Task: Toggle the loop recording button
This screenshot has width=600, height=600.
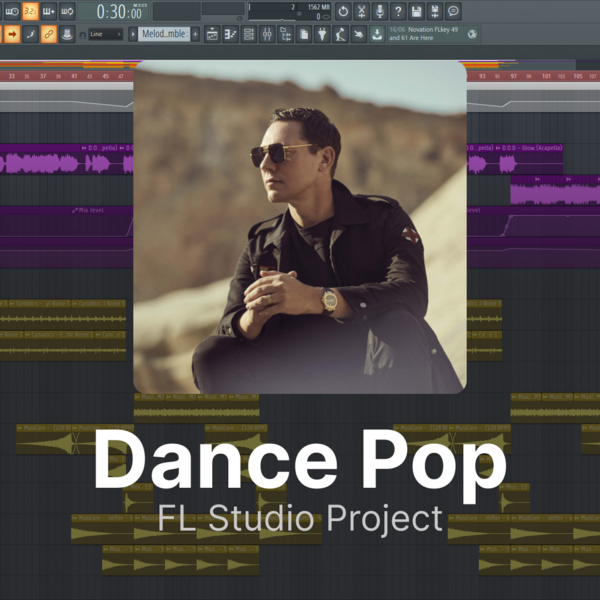Action: [67, 11]
